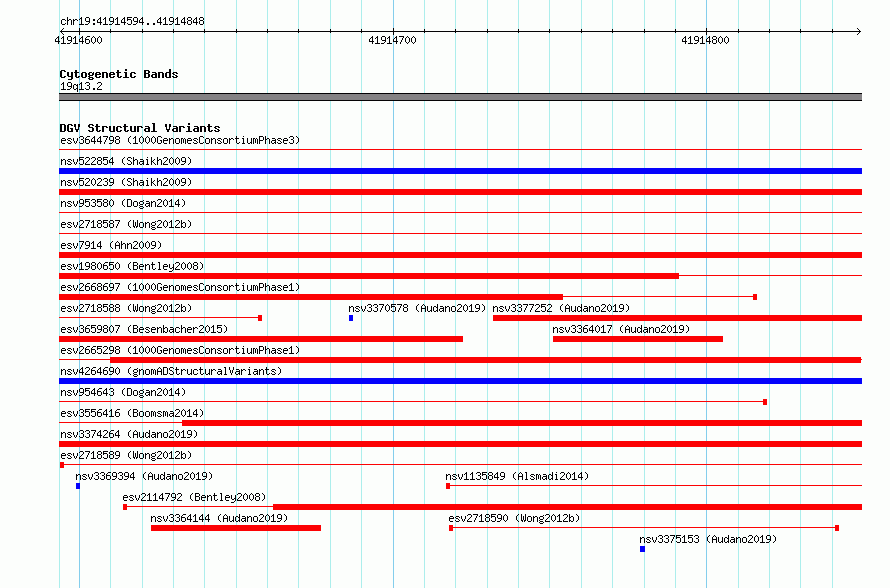Image resolution: width=890 pixels, height=588 pixels.
Task: Click the 41914800 ruler position
Action: [x=706, y=40]
